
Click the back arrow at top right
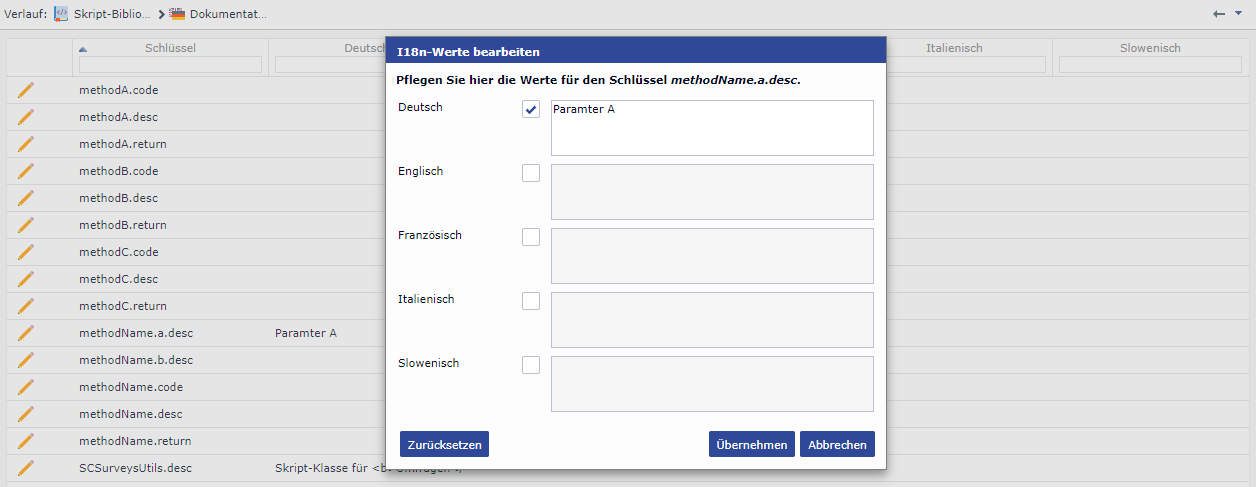tap(1219, 14)
